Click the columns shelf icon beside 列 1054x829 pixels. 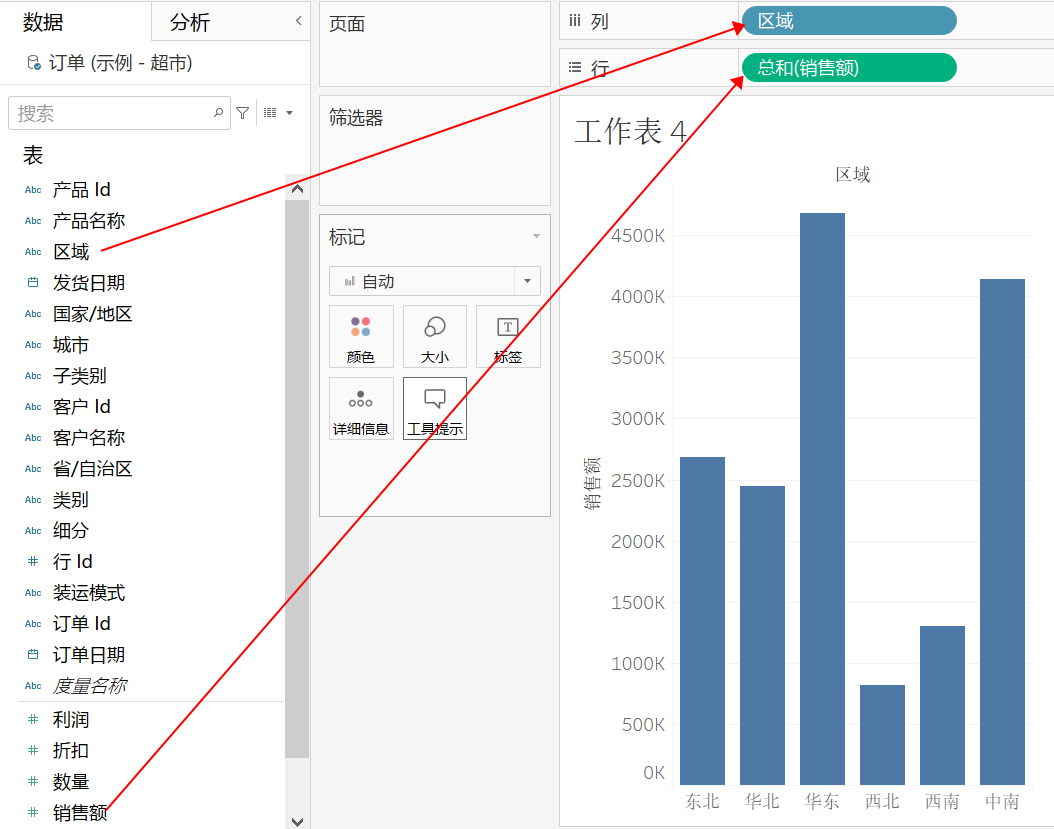[x=575, y=21]
